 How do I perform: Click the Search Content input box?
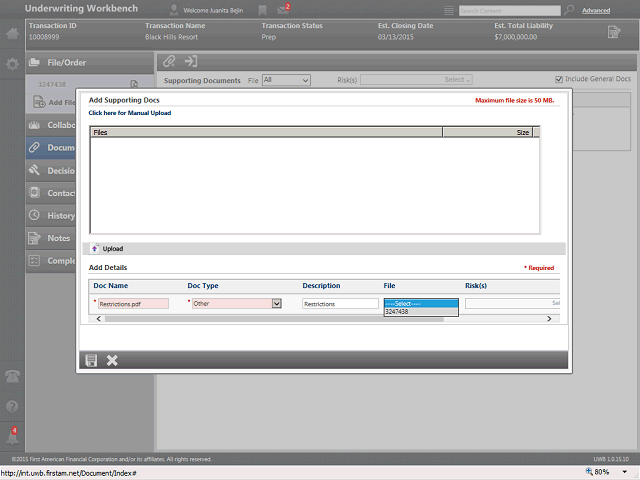coord(509,11)
